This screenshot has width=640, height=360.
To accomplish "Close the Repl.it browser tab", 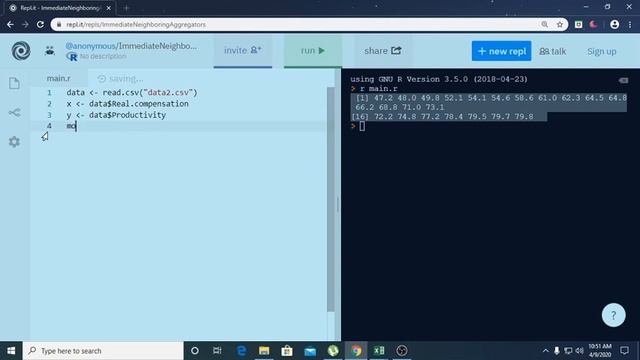I will coord(109,8).
